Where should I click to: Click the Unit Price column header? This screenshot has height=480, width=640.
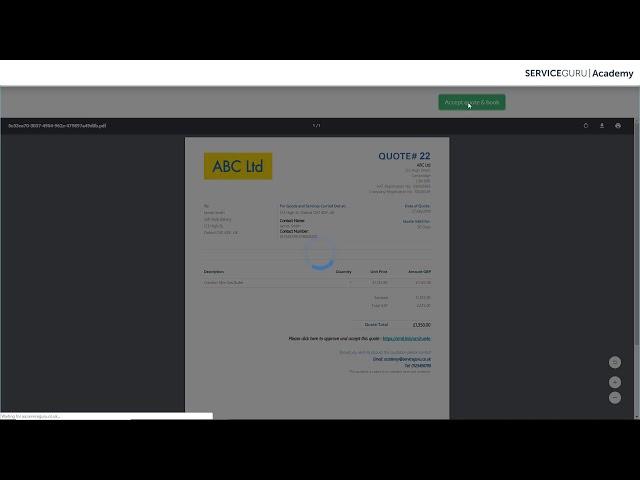click(x=378, y=271)
